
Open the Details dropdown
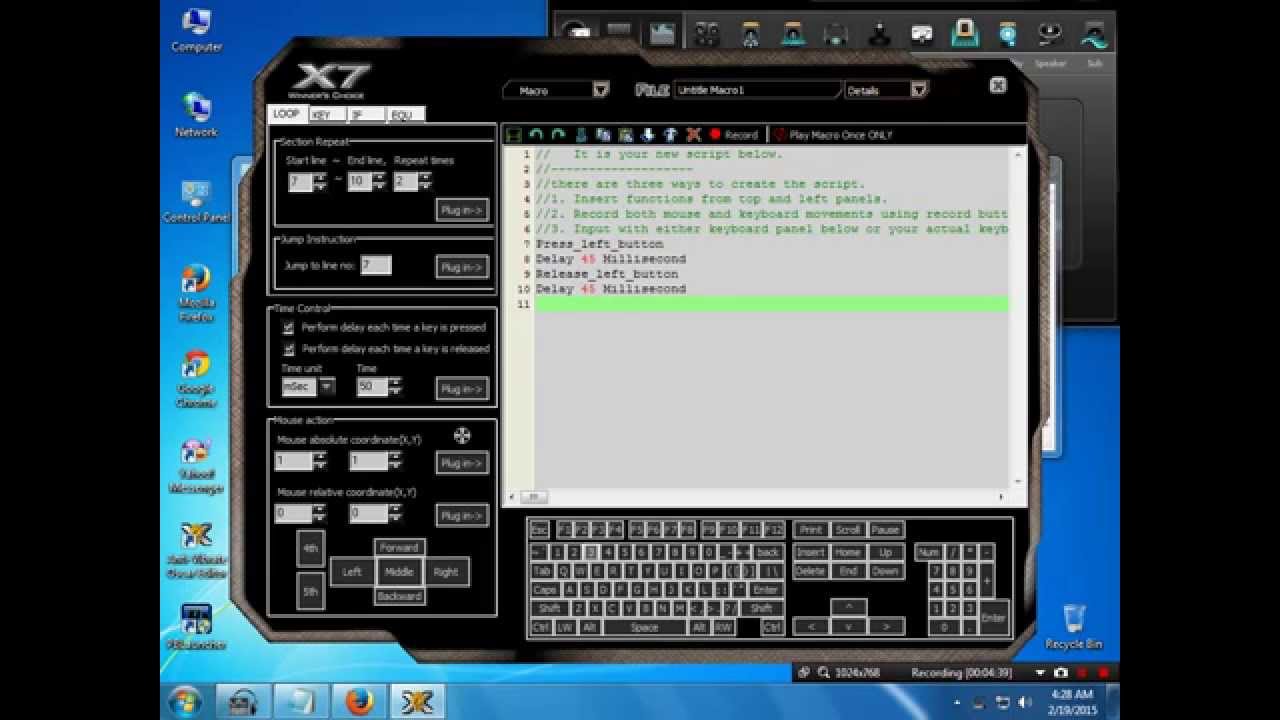point(919,90)
